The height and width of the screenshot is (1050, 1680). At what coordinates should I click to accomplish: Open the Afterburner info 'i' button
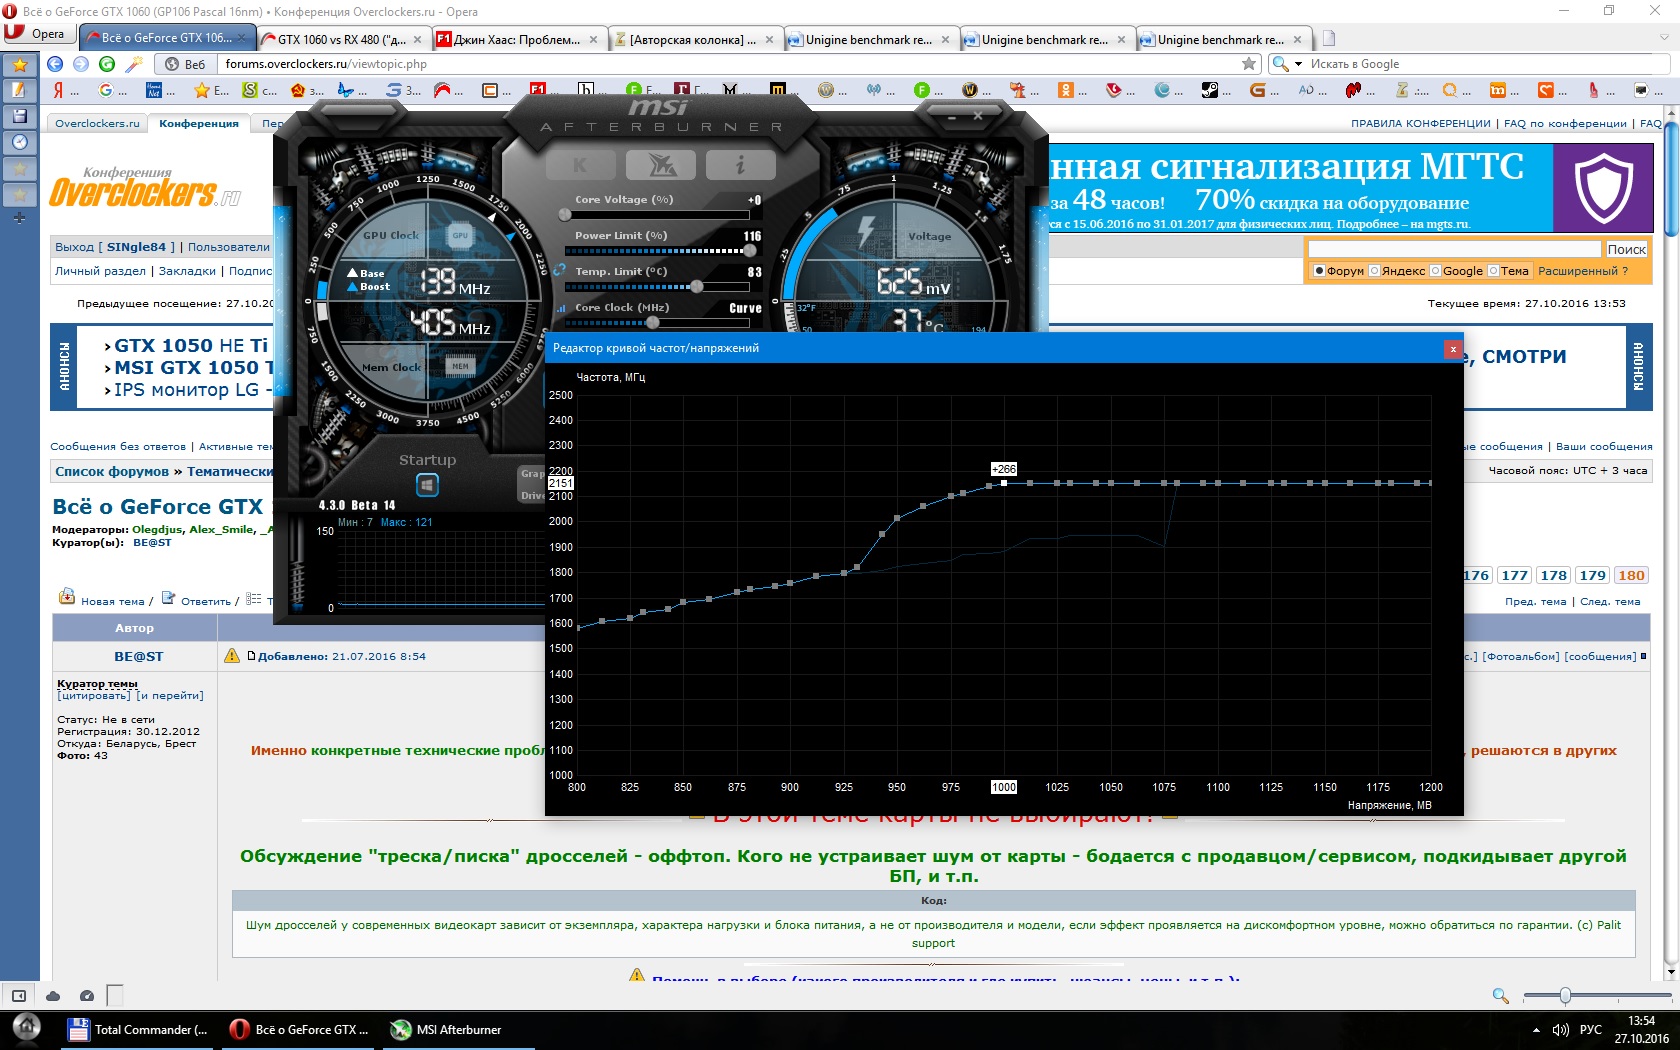(x=740, y=165)
